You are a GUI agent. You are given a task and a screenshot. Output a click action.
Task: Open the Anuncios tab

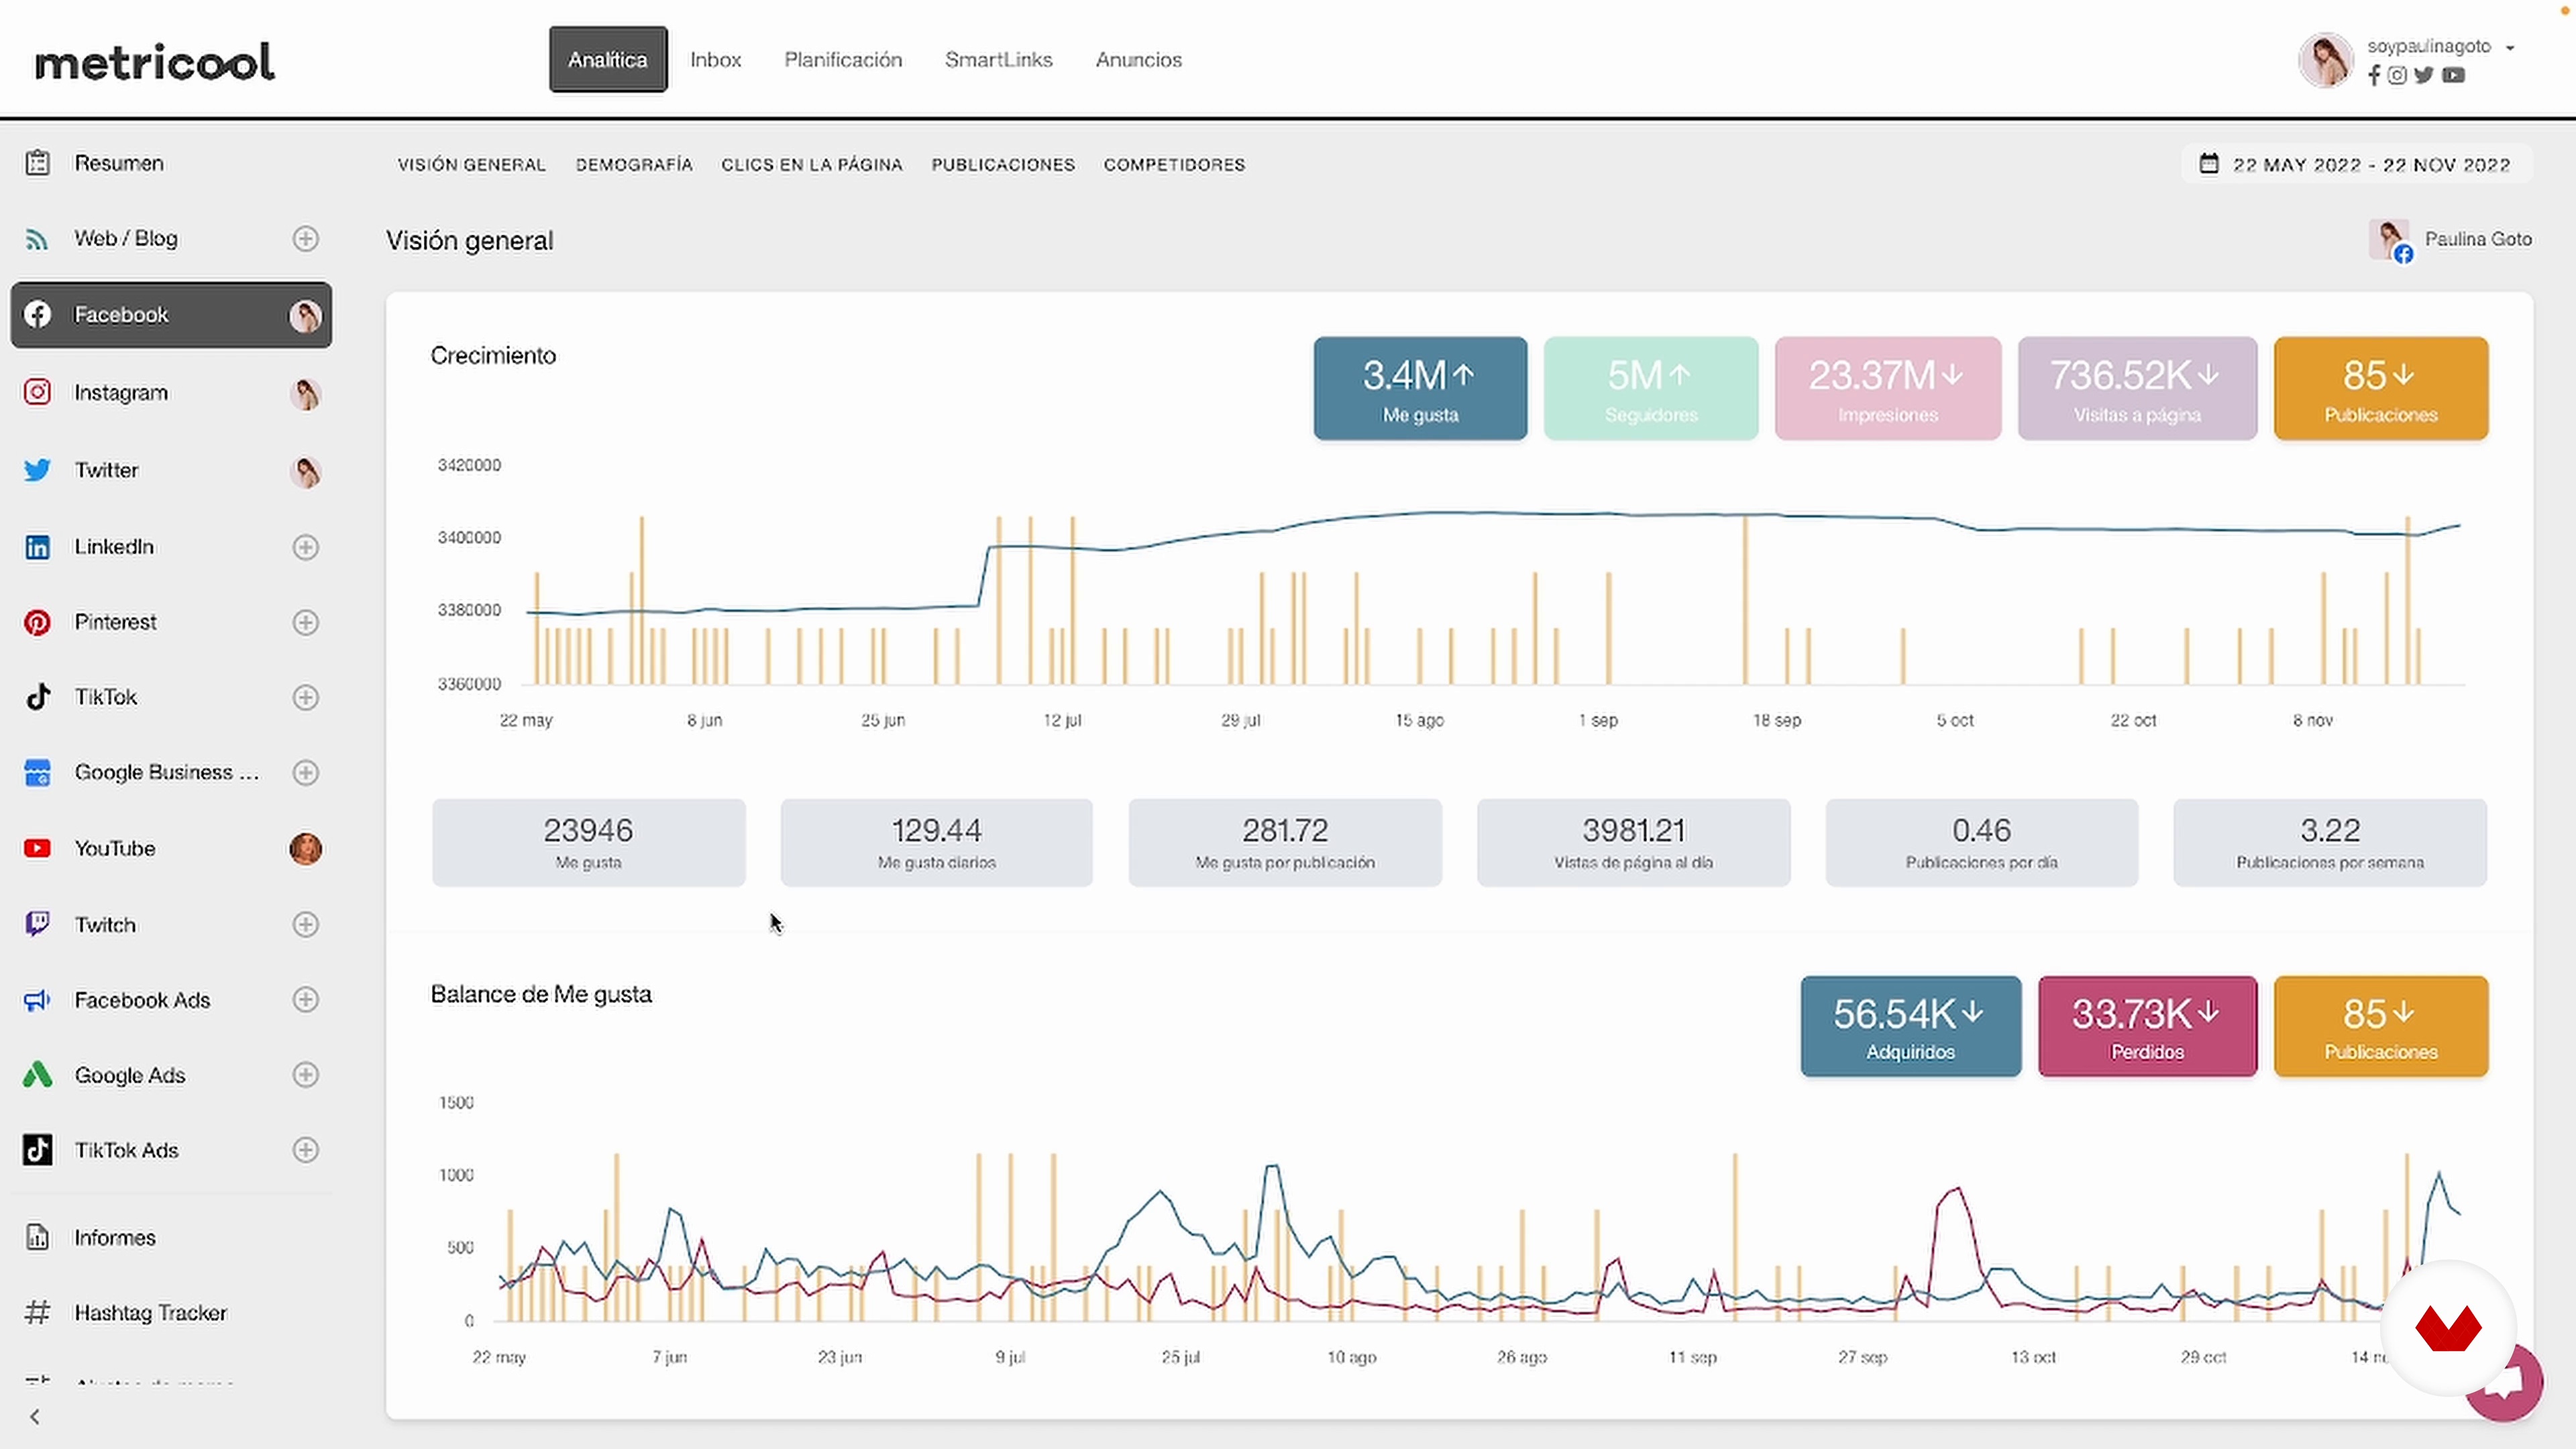coord(1138,60)
